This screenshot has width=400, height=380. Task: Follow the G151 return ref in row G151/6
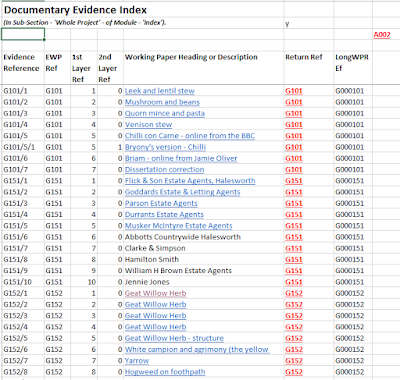point(294,237)
